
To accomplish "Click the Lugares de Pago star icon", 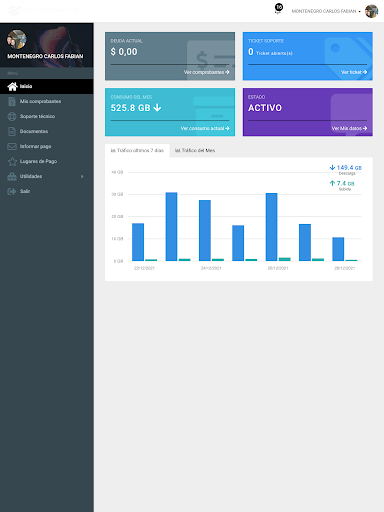I will coord(12,161).
